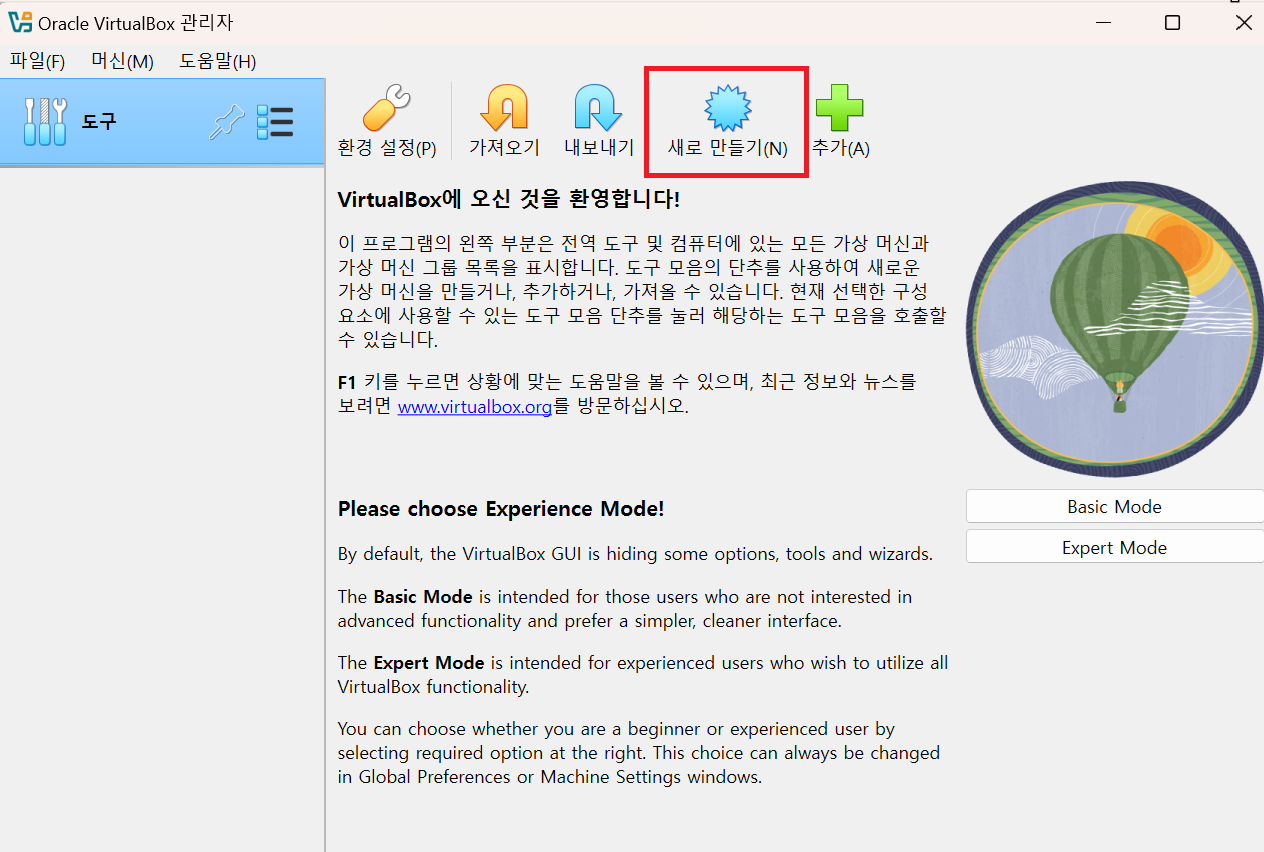Viewport: 1264px width, 852px height.
Task: Open the 파일(F) menu
Action: (37, 61)
